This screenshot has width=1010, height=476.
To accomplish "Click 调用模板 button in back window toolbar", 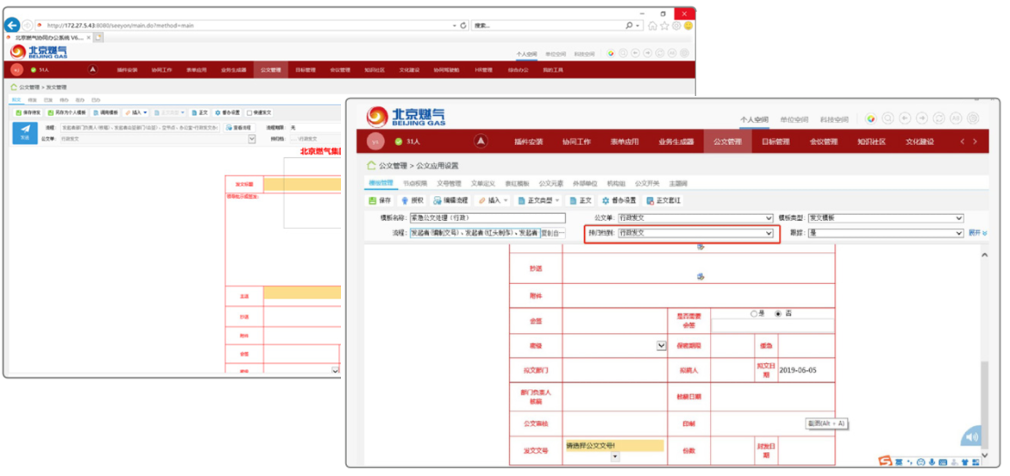I will click(x=106, y=112).
